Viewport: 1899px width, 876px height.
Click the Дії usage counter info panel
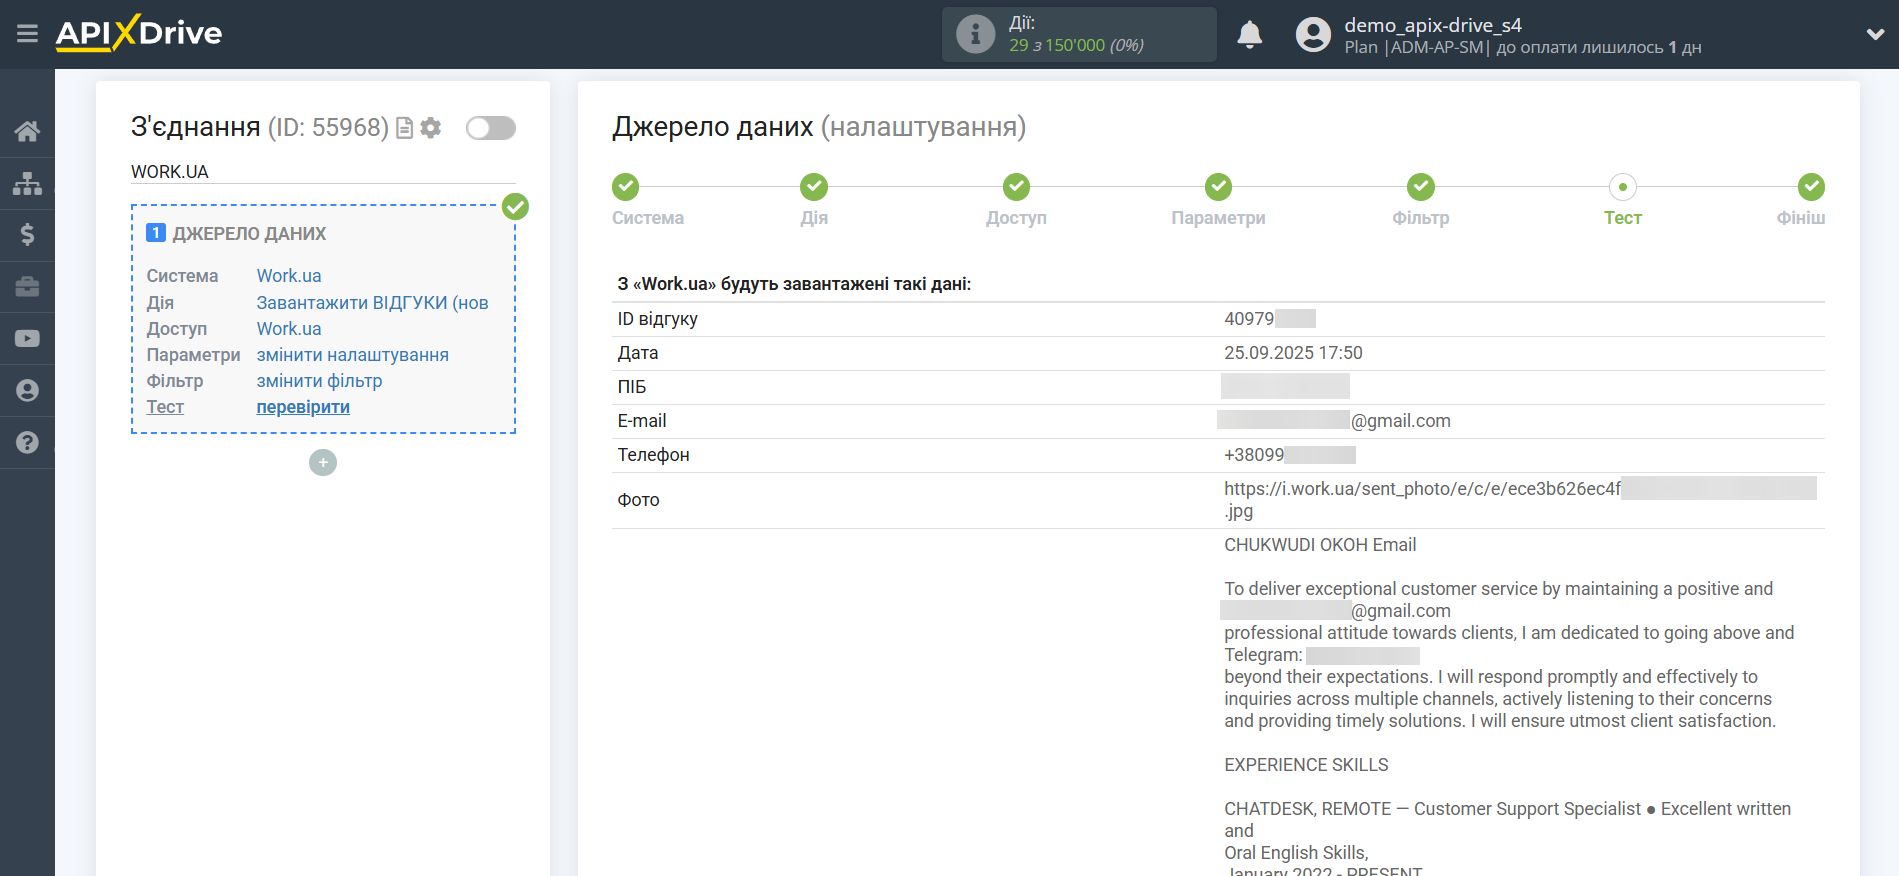(x=1078, y=35)
